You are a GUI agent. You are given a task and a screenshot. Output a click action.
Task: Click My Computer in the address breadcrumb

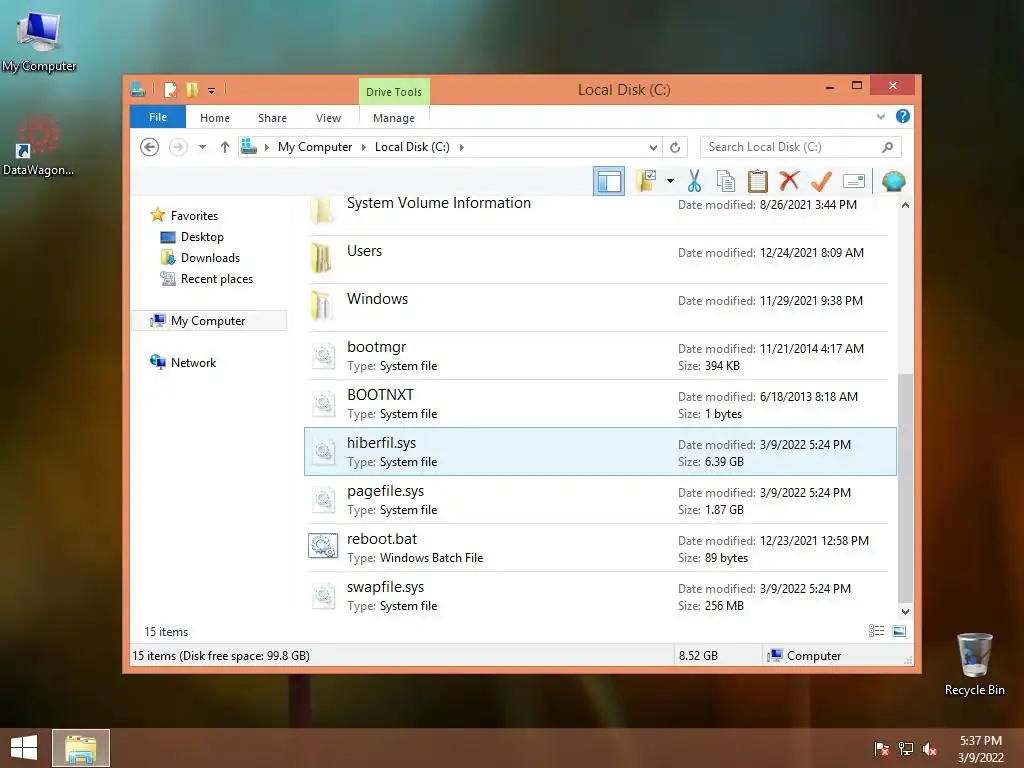point(315,147)
